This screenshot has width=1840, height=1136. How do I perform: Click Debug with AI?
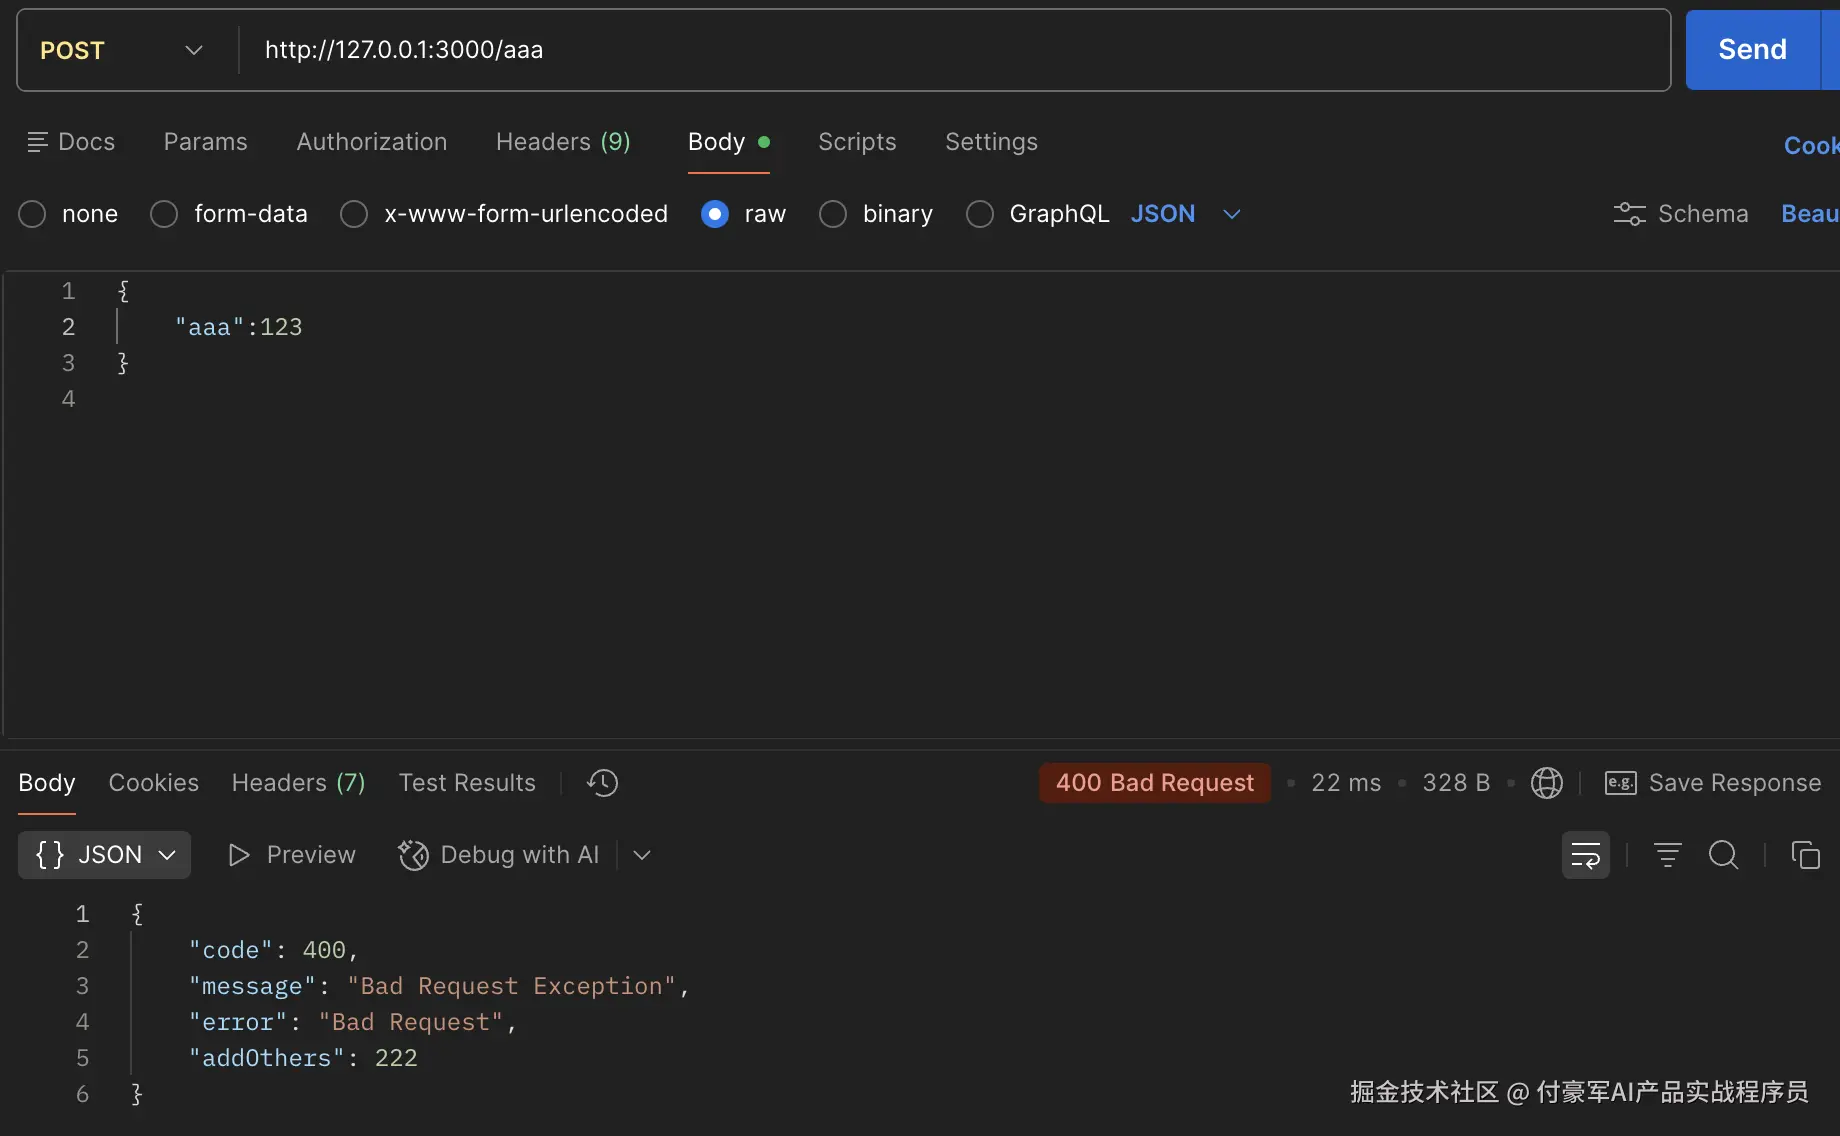[x=498, y=855]
